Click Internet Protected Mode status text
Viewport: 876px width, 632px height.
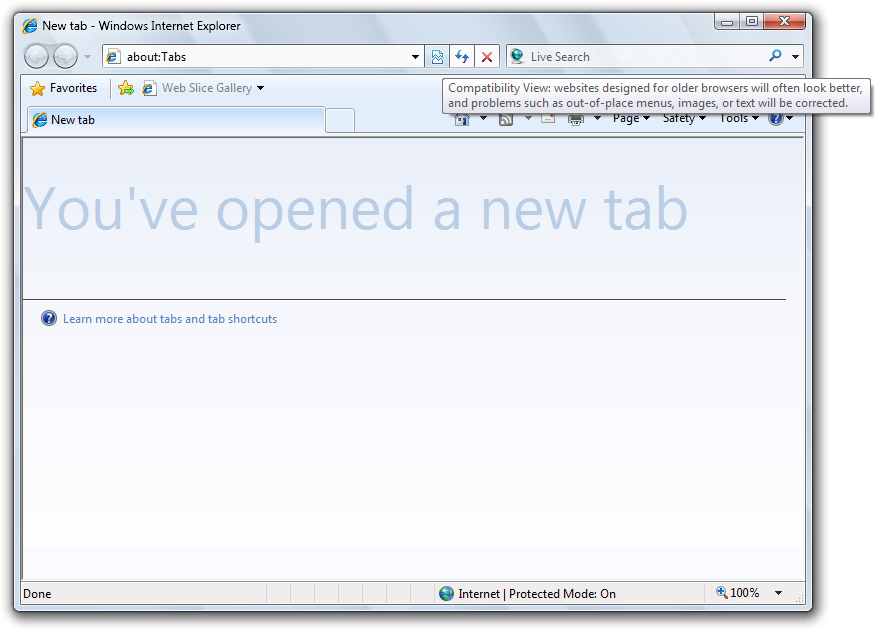tap(537, 593)
